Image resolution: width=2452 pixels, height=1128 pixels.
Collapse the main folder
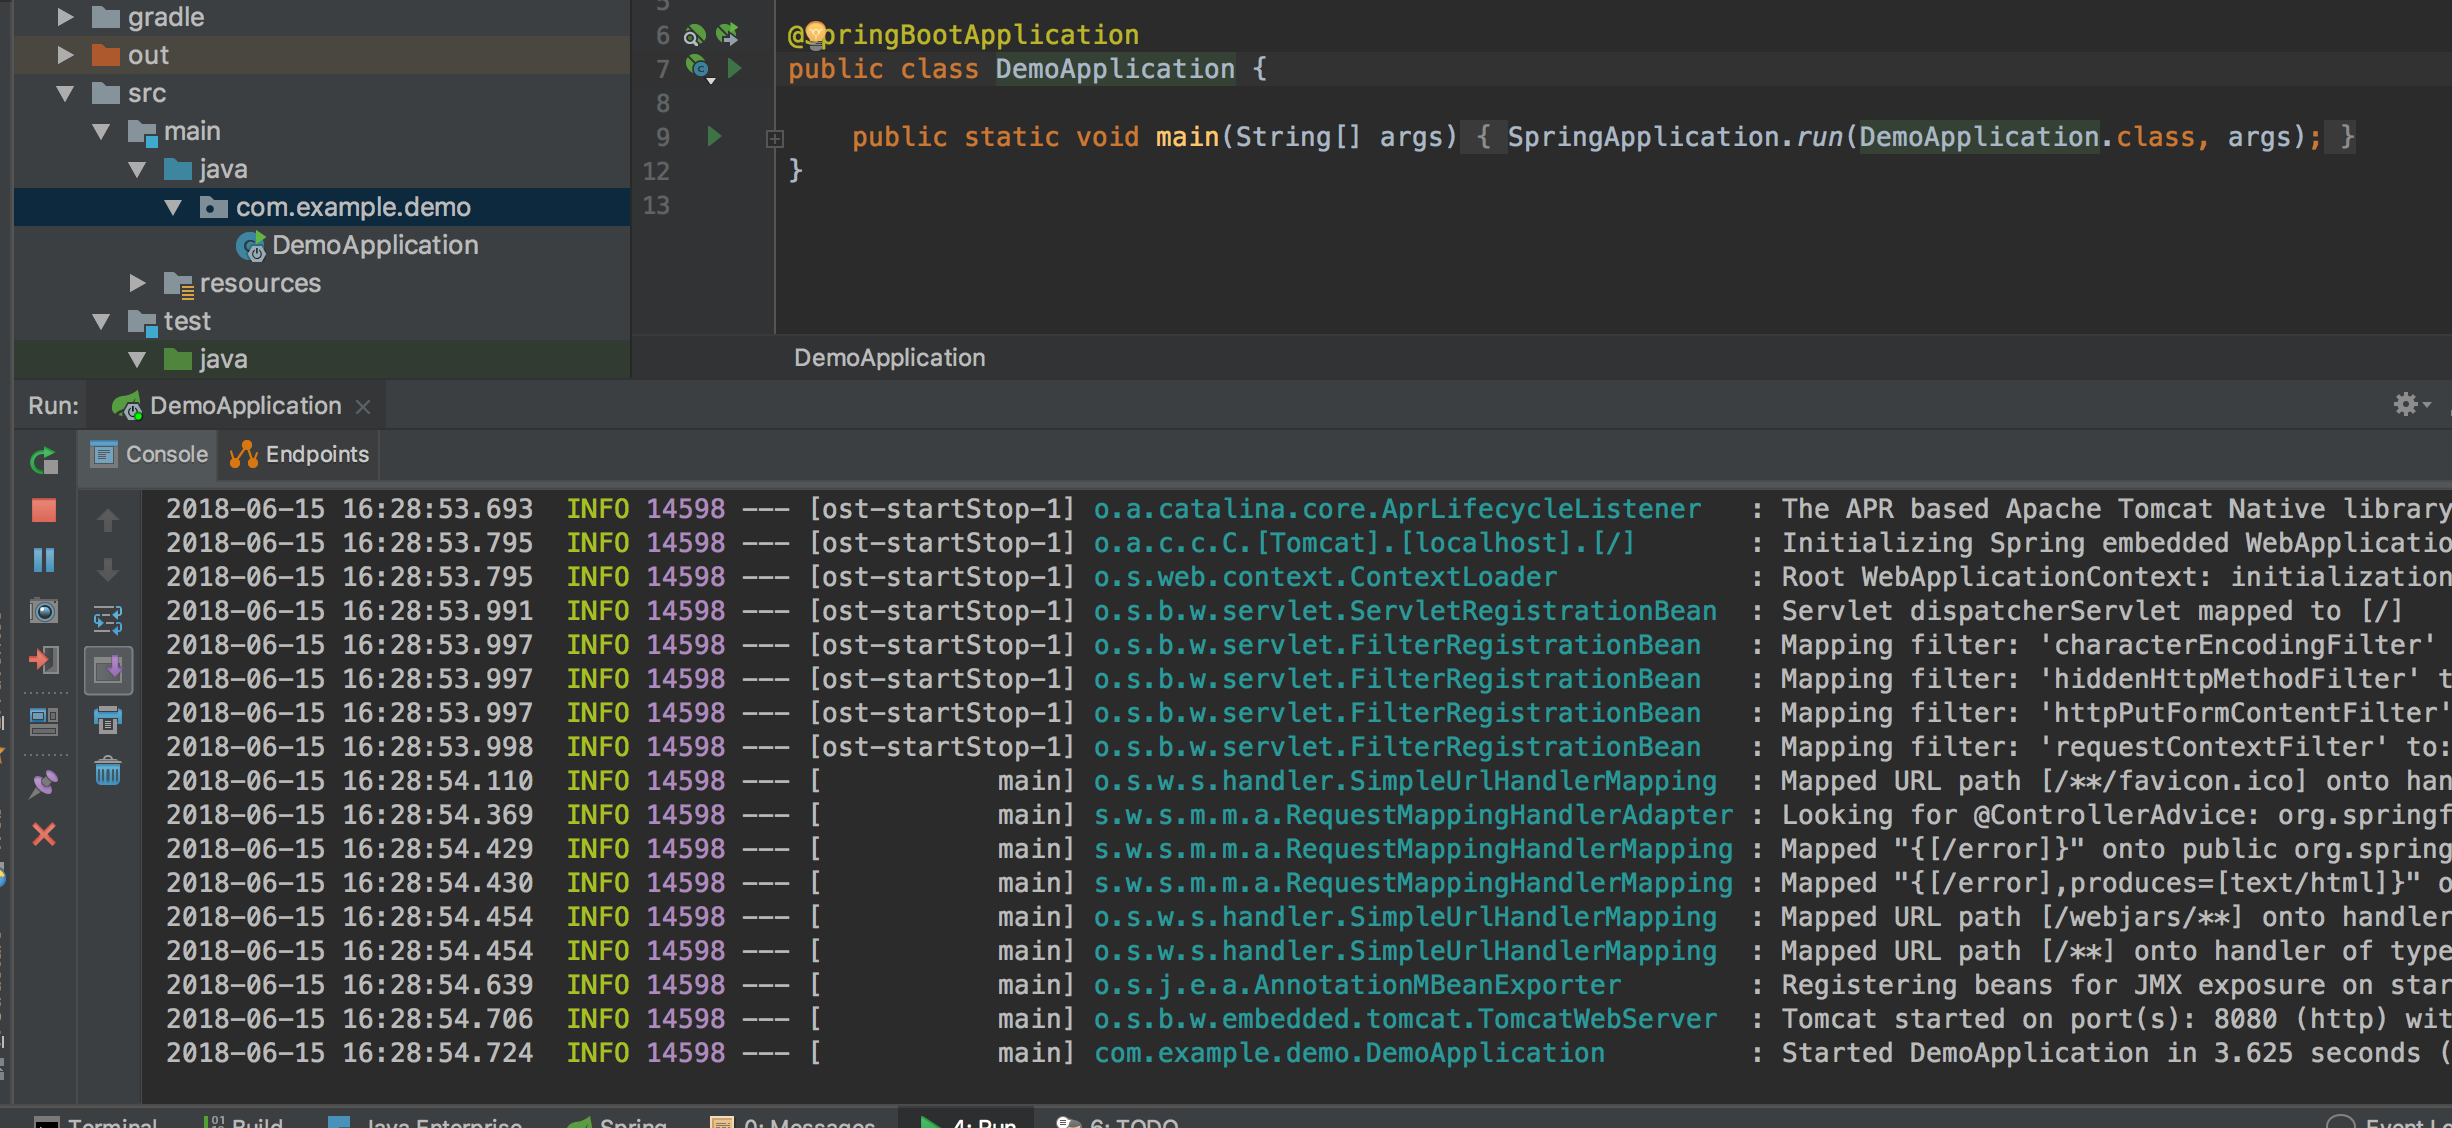102,131
